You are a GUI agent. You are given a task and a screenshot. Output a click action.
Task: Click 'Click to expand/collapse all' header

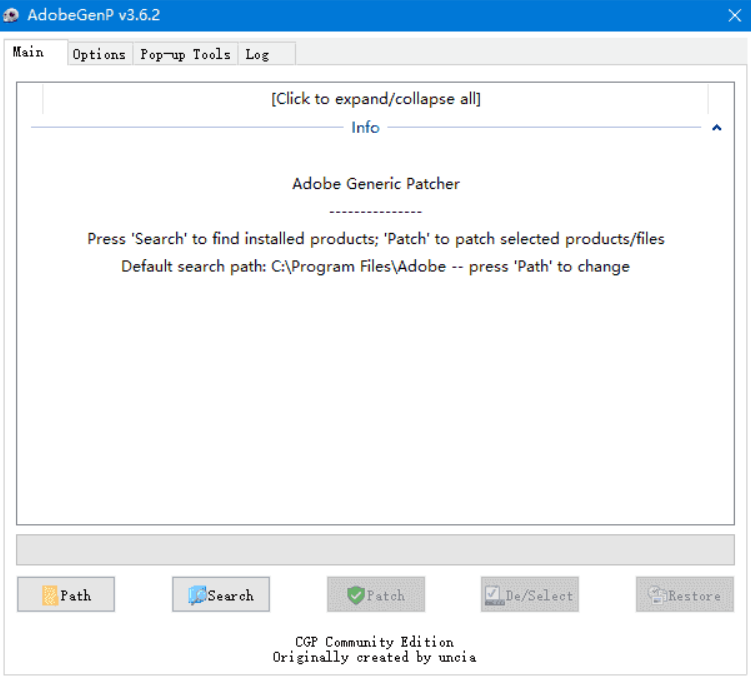pyautogui.click(x=375, y=99)
